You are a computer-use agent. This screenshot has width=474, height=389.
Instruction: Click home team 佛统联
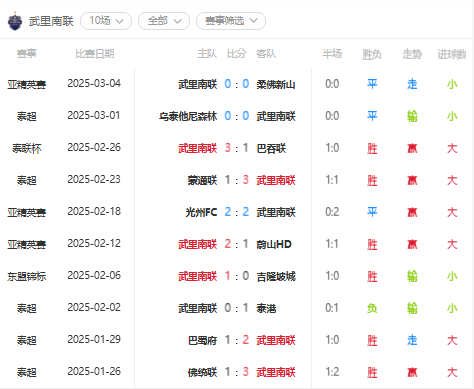[202, 372]
